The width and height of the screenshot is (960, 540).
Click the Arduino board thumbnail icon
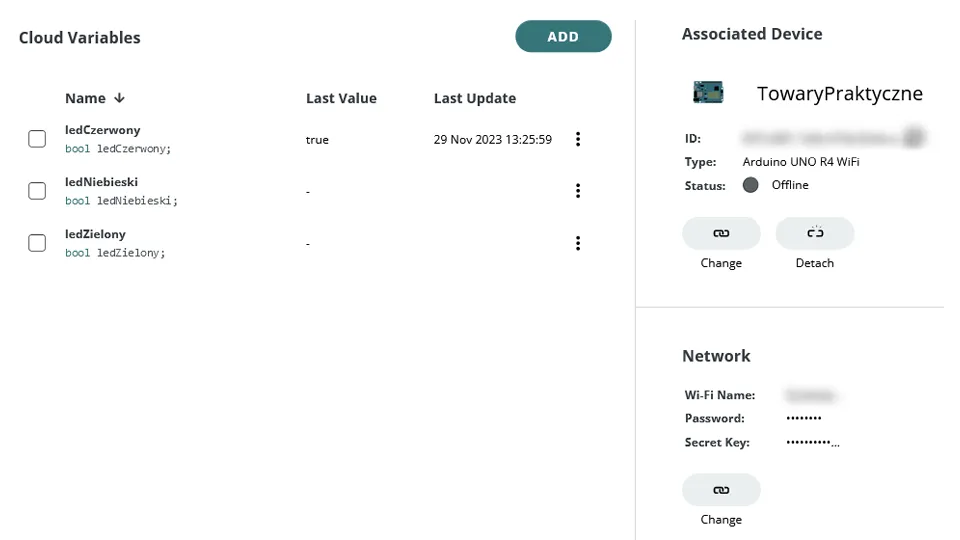point(708,92)
